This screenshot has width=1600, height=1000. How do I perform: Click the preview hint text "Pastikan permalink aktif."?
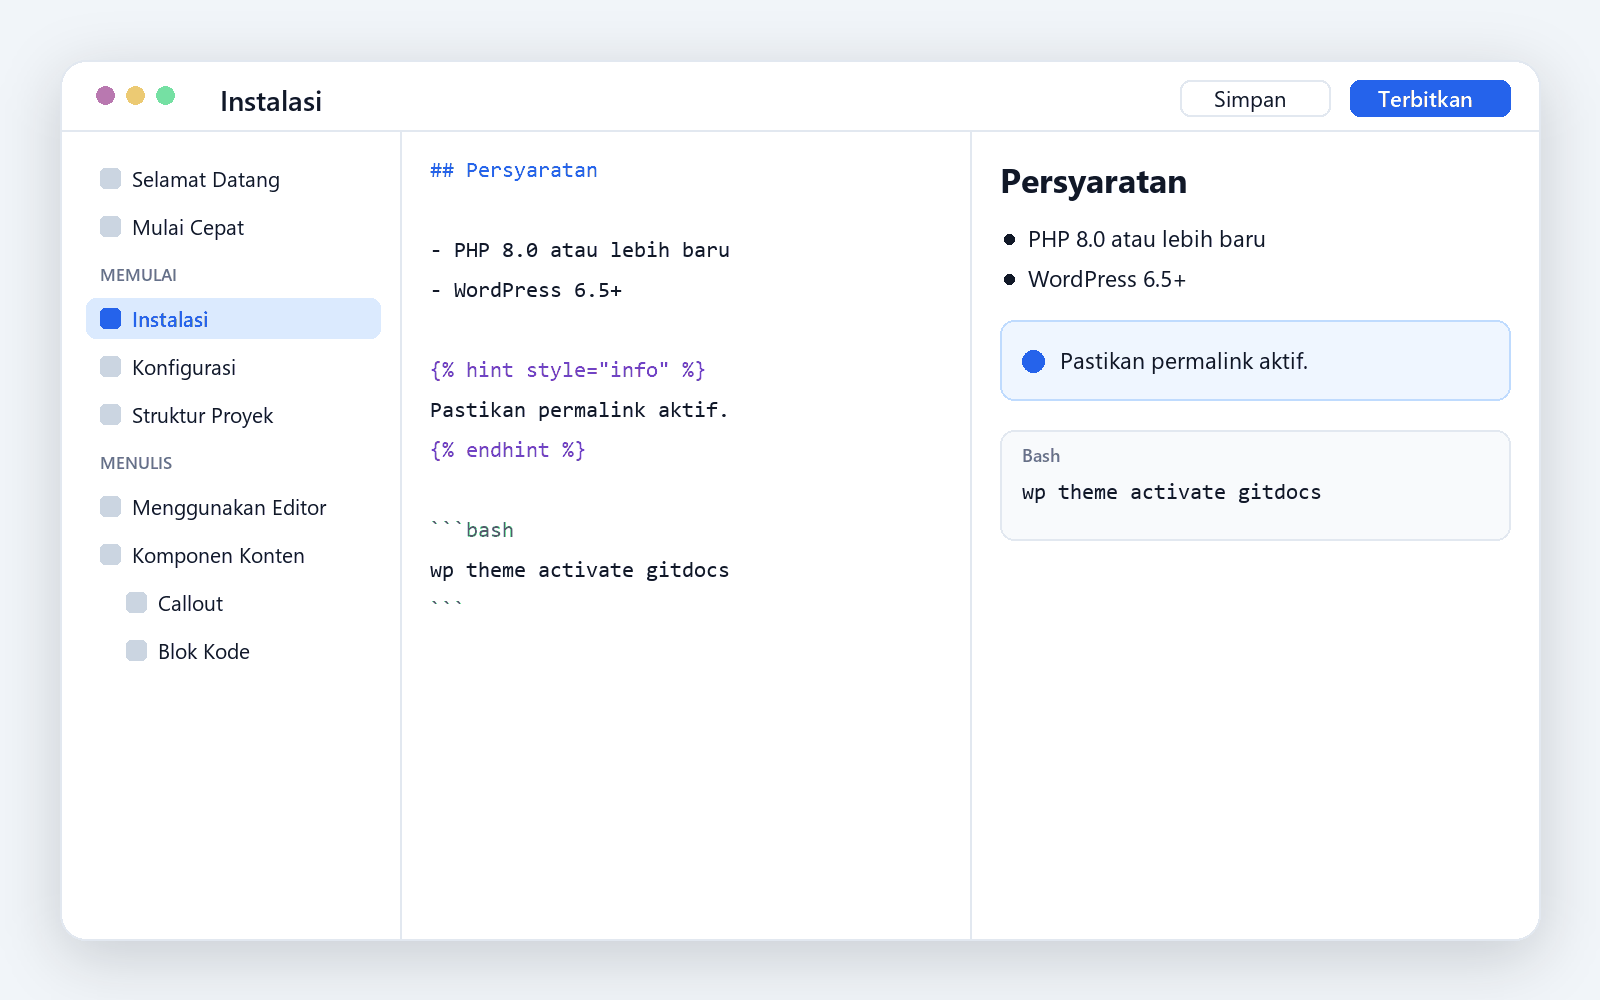[1184, 361]
